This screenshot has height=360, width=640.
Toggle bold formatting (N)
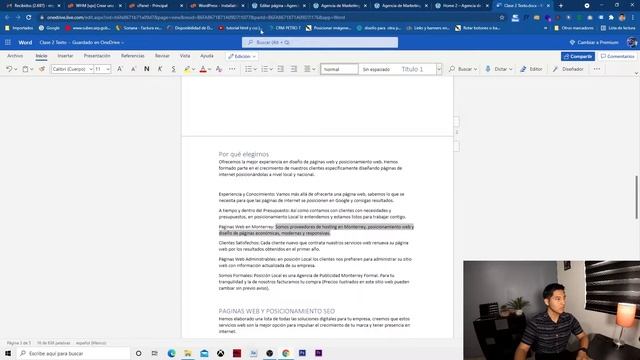coord(147,69)
